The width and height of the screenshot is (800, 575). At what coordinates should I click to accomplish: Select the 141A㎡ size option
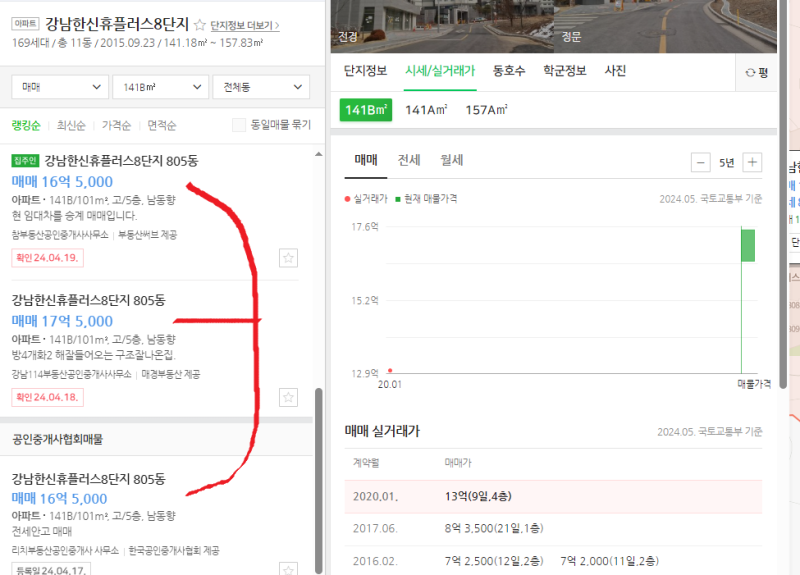426,110
